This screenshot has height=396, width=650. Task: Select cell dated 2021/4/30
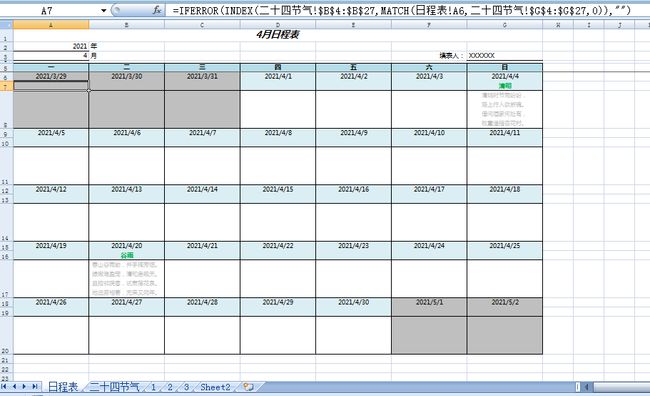tap(353, 302)
